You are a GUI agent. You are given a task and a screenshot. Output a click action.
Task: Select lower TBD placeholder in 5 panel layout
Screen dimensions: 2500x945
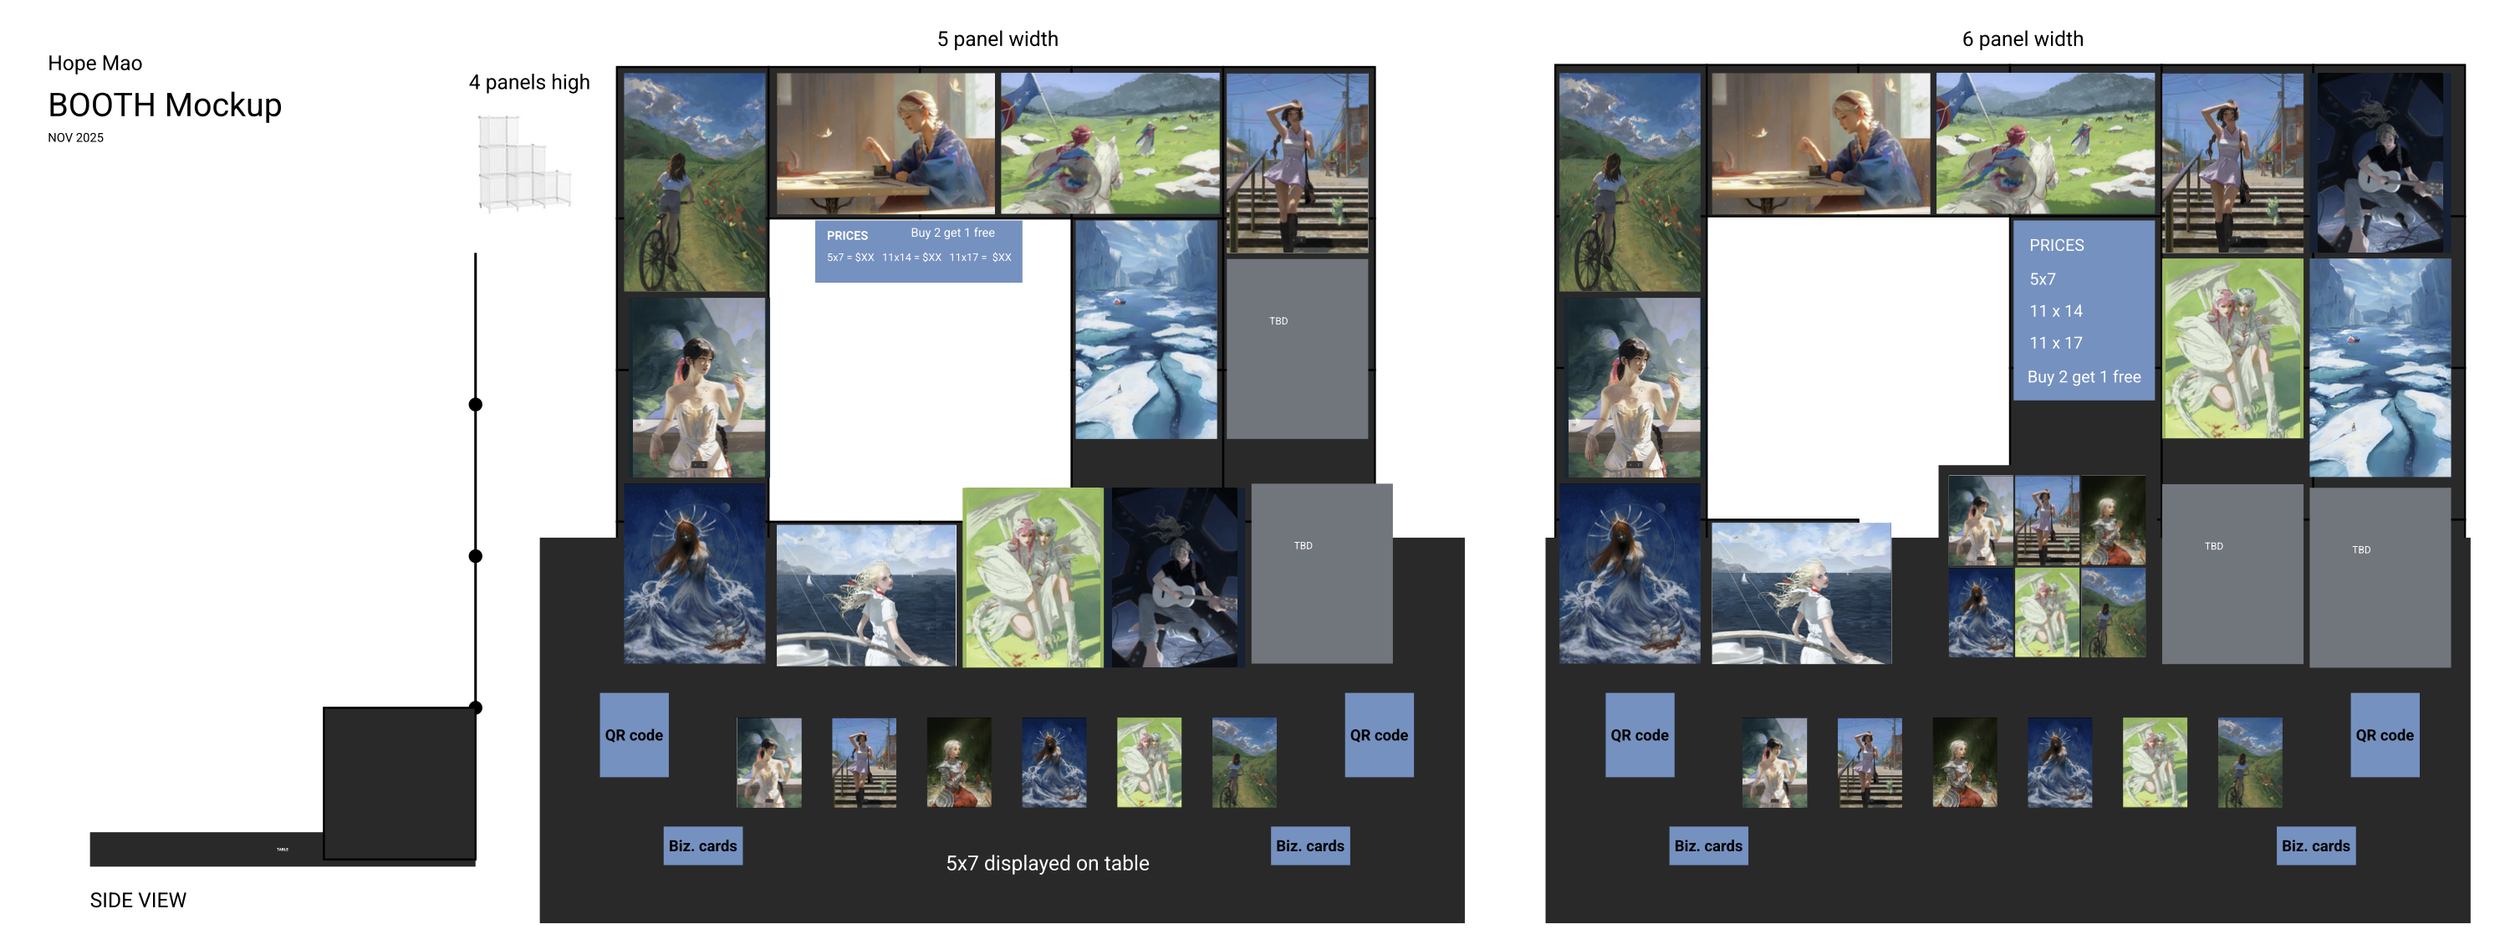1321,573
